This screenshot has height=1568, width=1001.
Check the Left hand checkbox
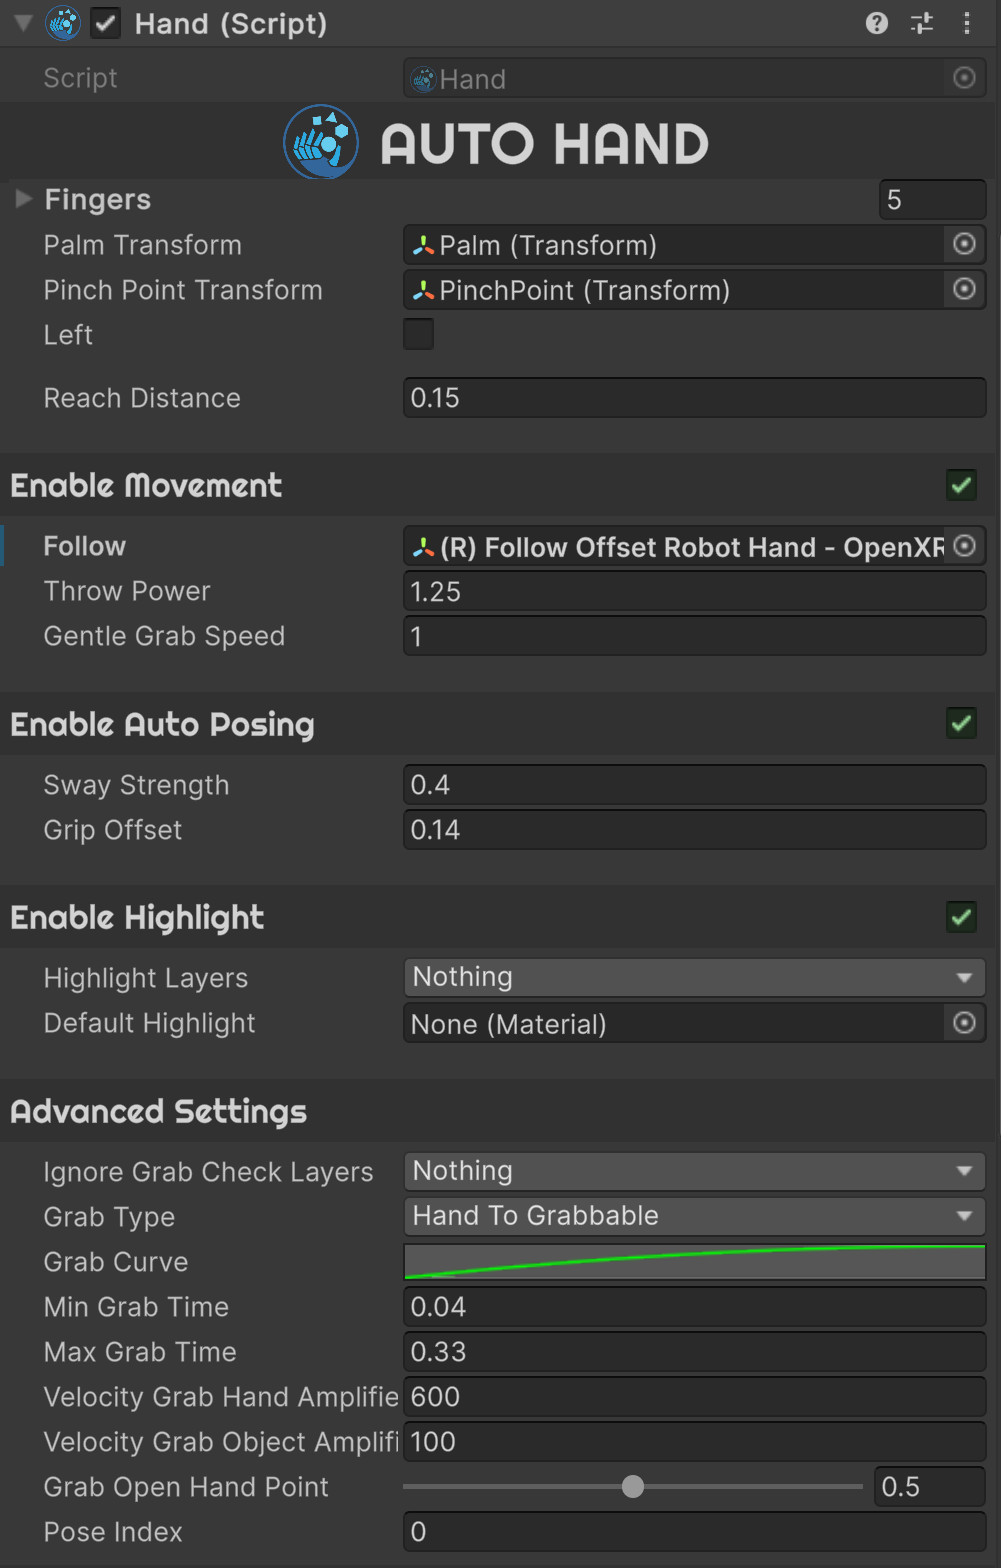click(418, 334)
